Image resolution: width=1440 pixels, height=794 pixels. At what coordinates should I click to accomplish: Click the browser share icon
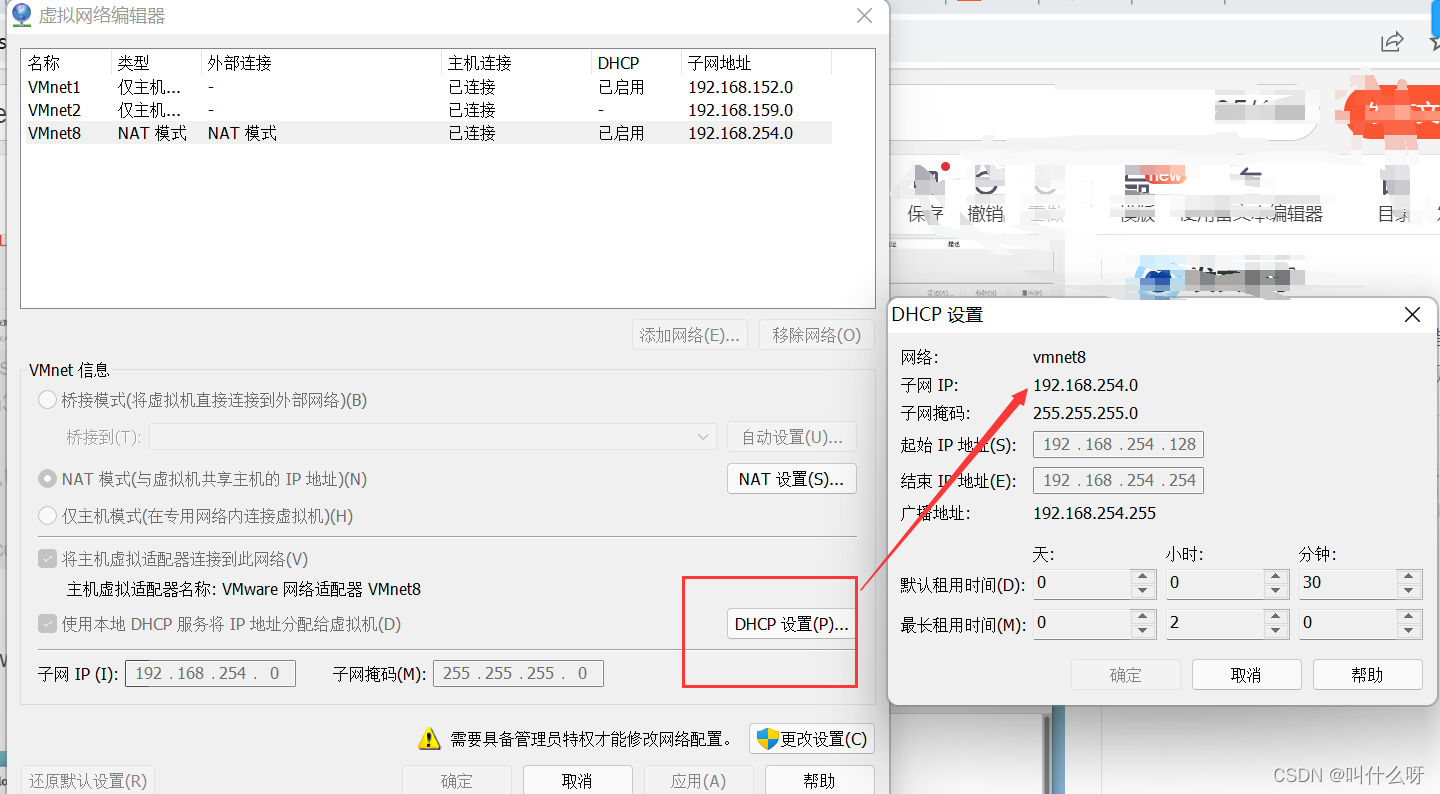1392,41
